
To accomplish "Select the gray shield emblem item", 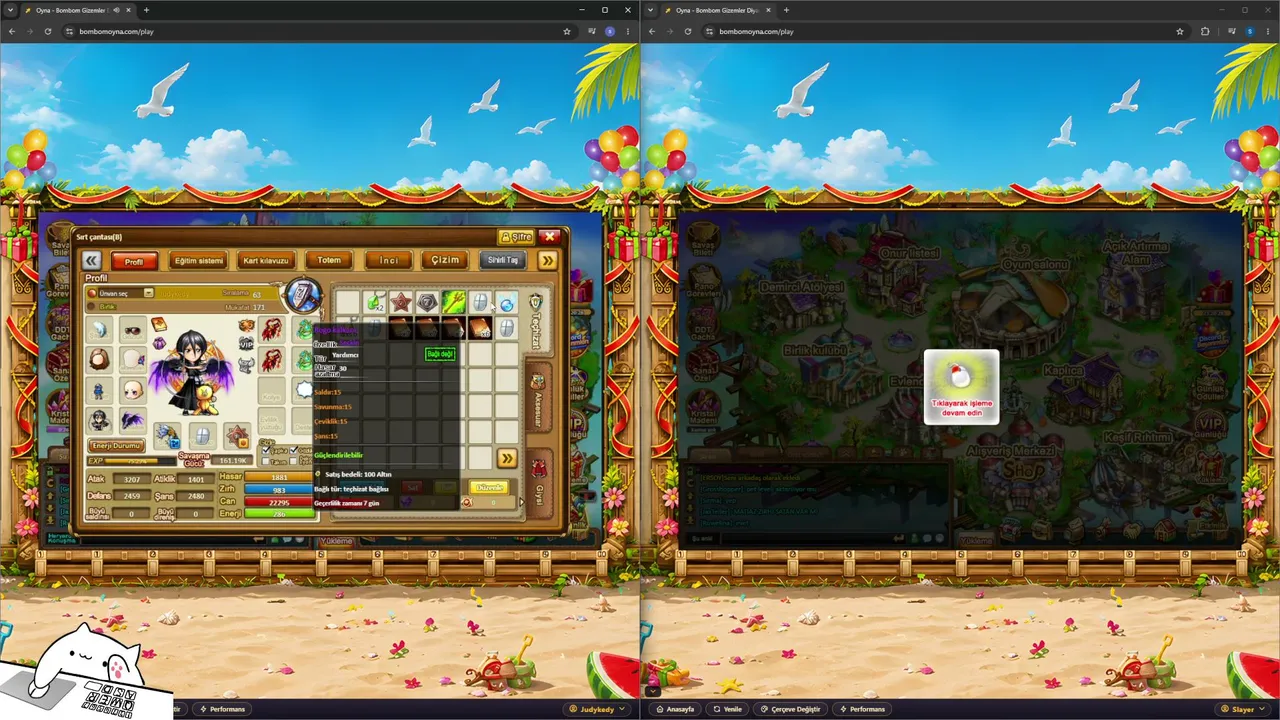I will click(427, 302).
